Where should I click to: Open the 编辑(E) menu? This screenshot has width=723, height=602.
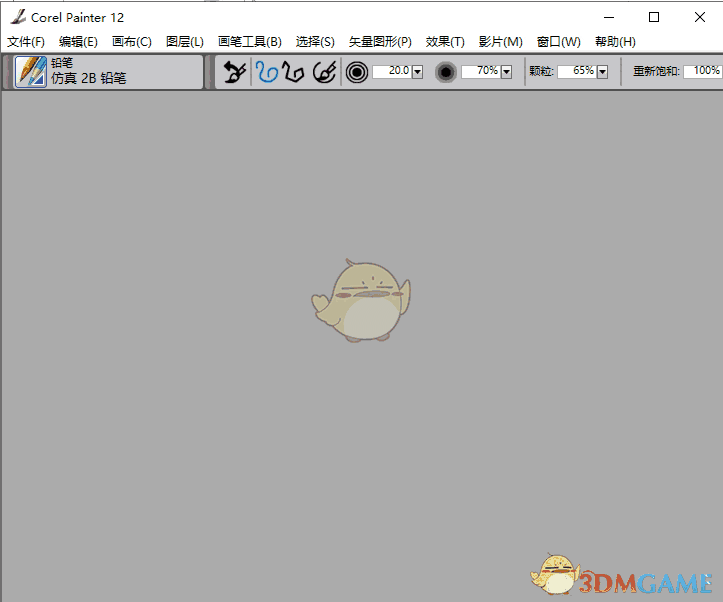click(x=78, y=42)
